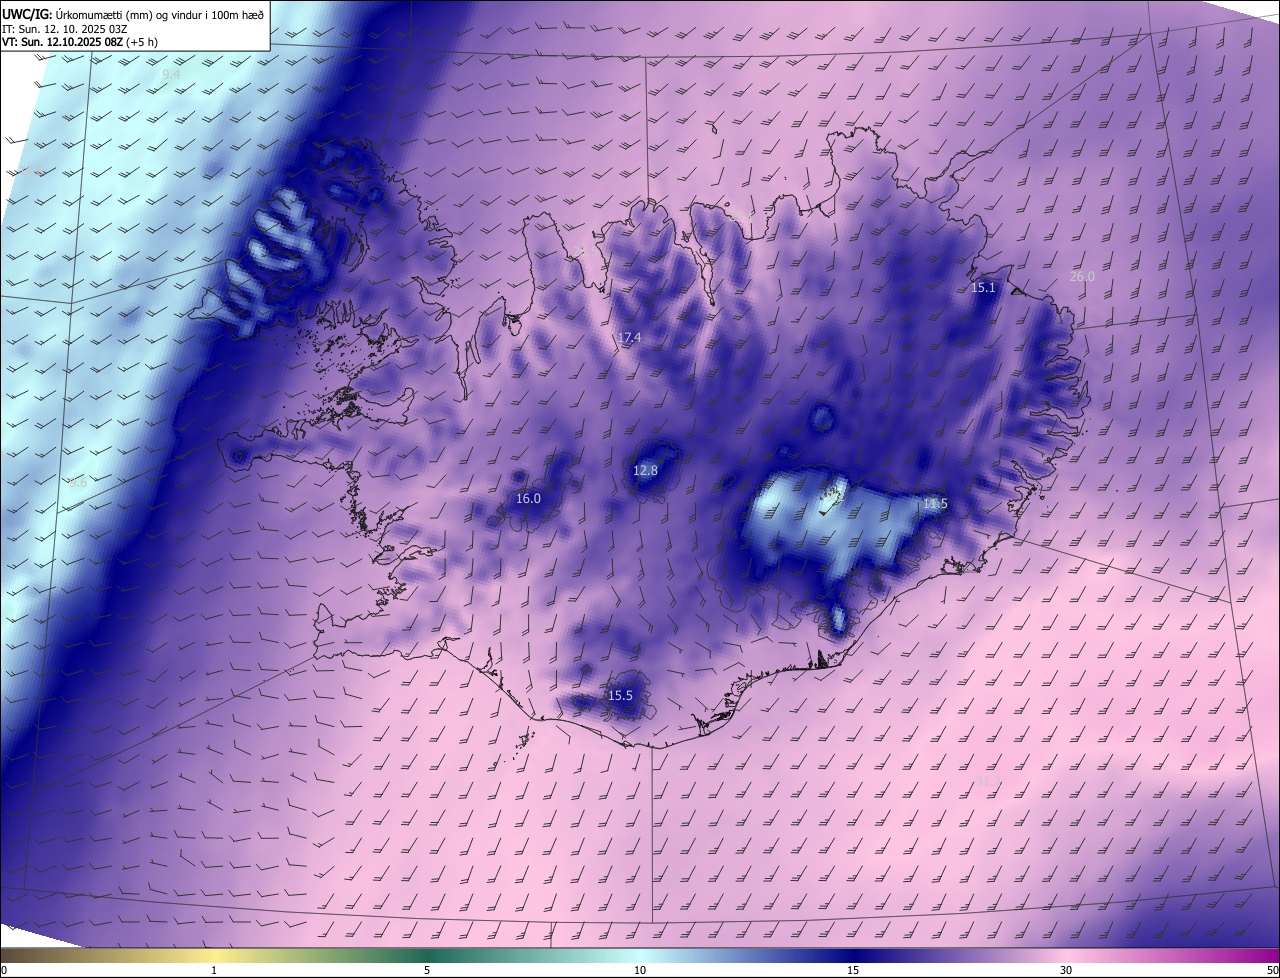This screenshot has width=1280, height=978.
Task: Click the 15.1 value label on the map
Action: 983,287
